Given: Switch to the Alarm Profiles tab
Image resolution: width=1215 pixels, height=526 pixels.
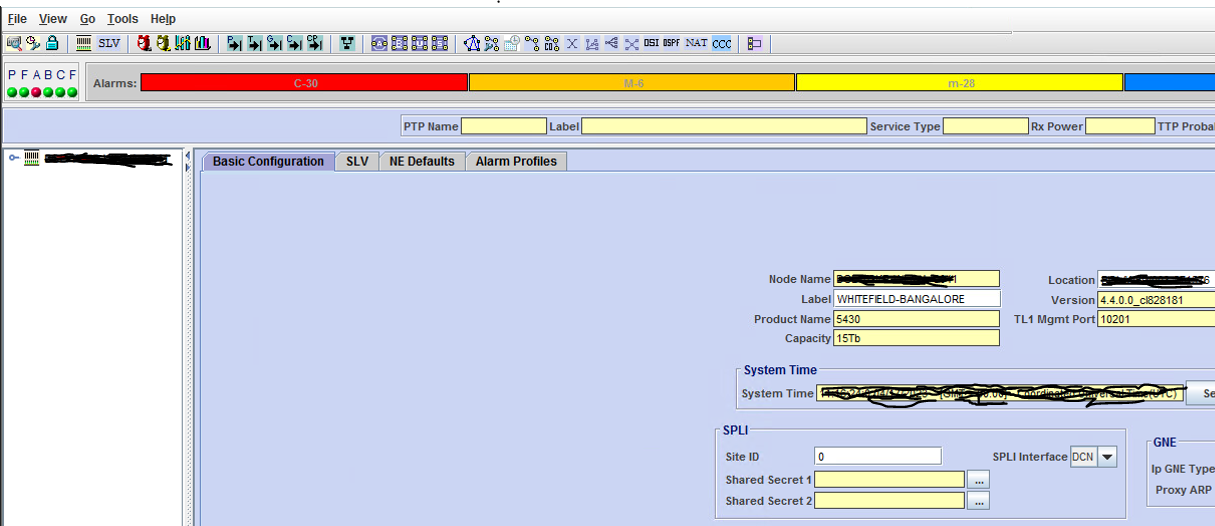Looking at the screenshot, I should coord(516,161).
